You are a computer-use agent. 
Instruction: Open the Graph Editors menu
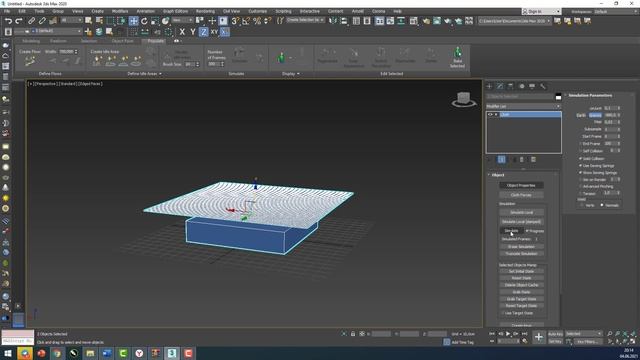pos(176,11)
